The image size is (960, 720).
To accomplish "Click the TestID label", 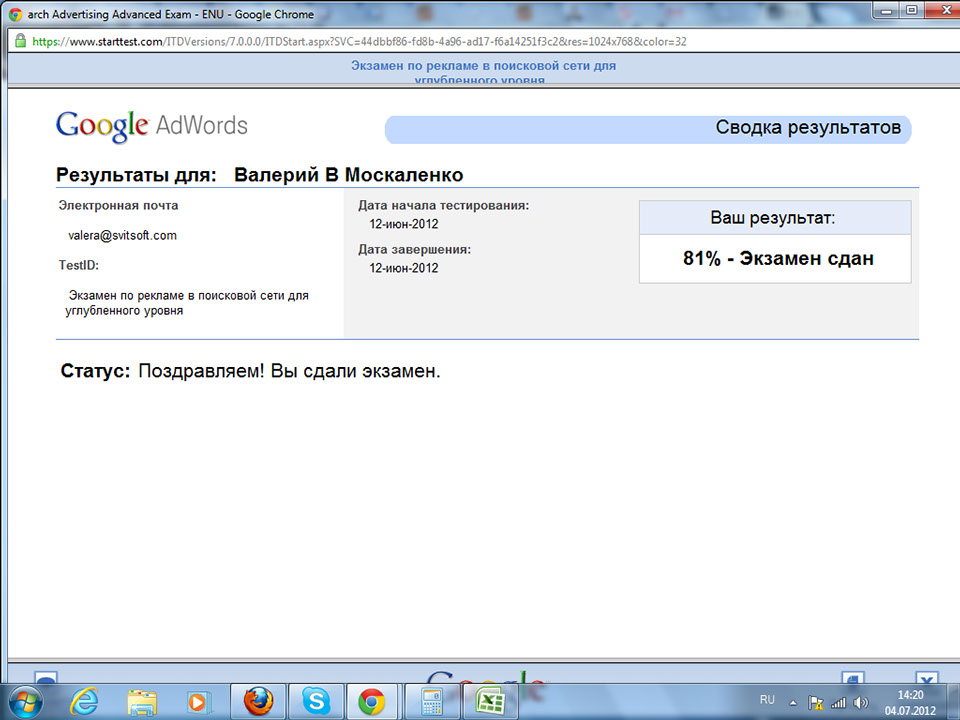I will 79,266.
